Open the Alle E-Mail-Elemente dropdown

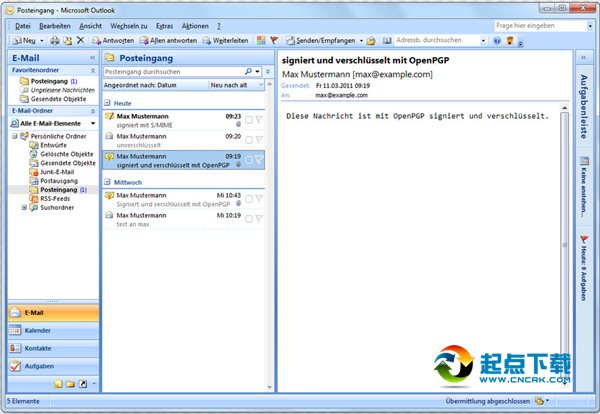(93, 123)
